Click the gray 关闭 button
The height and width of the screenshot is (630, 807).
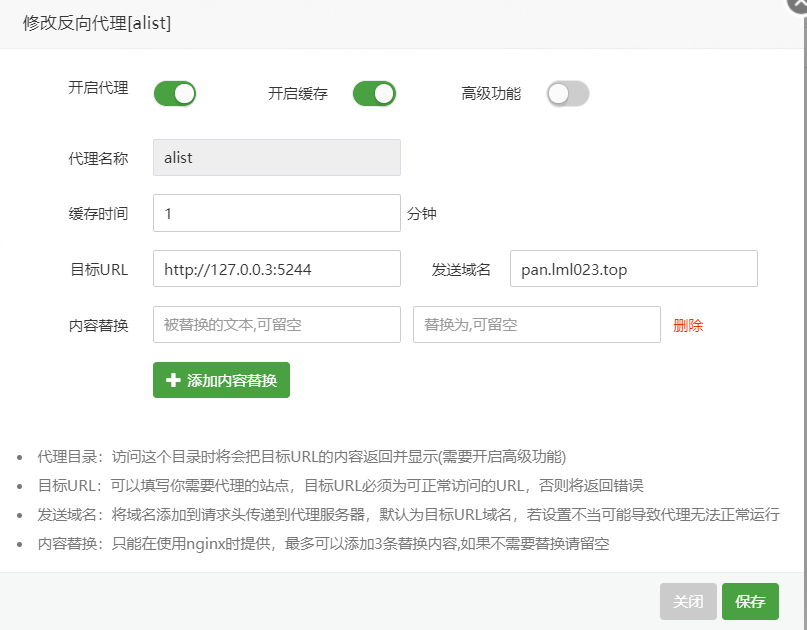pyautogui.click(x=688, y=602)
